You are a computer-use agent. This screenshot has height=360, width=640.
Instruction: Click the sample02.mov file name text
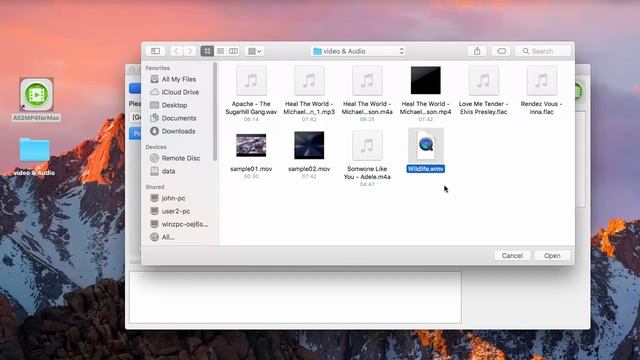(309, 169)
